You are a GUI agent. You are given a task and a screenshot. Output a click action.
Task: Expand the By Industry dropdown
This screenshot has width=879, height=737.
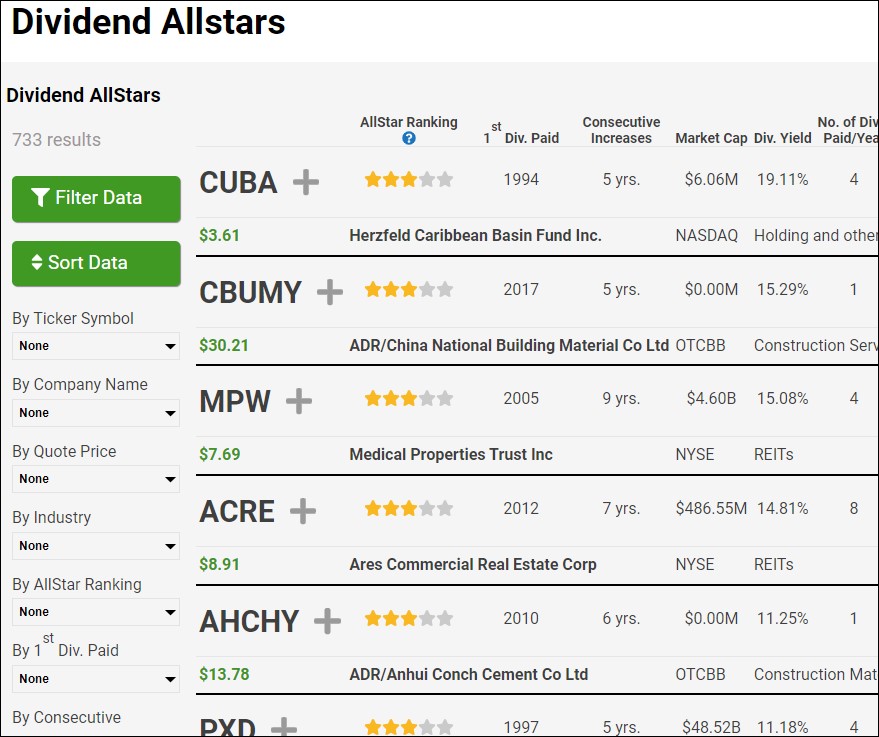coord(96,545)
